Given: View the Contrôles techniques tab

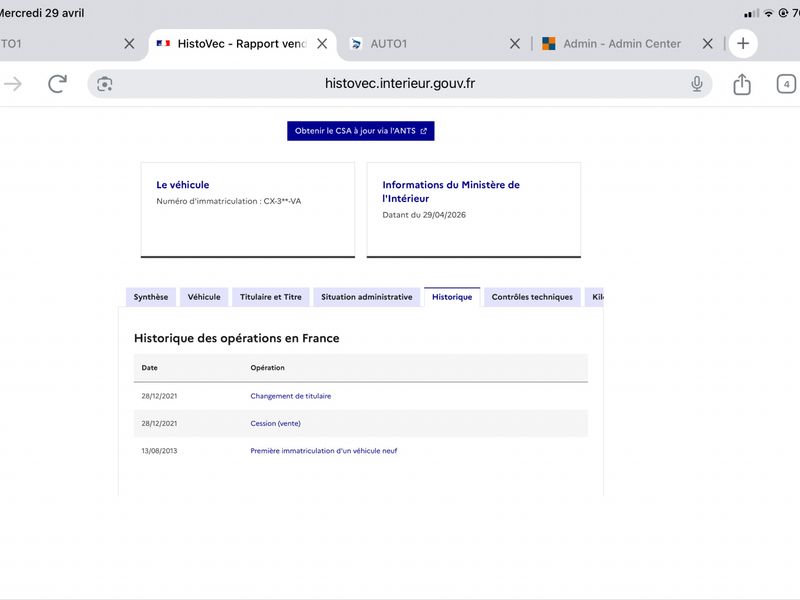Looking at the screenshot, I should (x=532, y=297).
